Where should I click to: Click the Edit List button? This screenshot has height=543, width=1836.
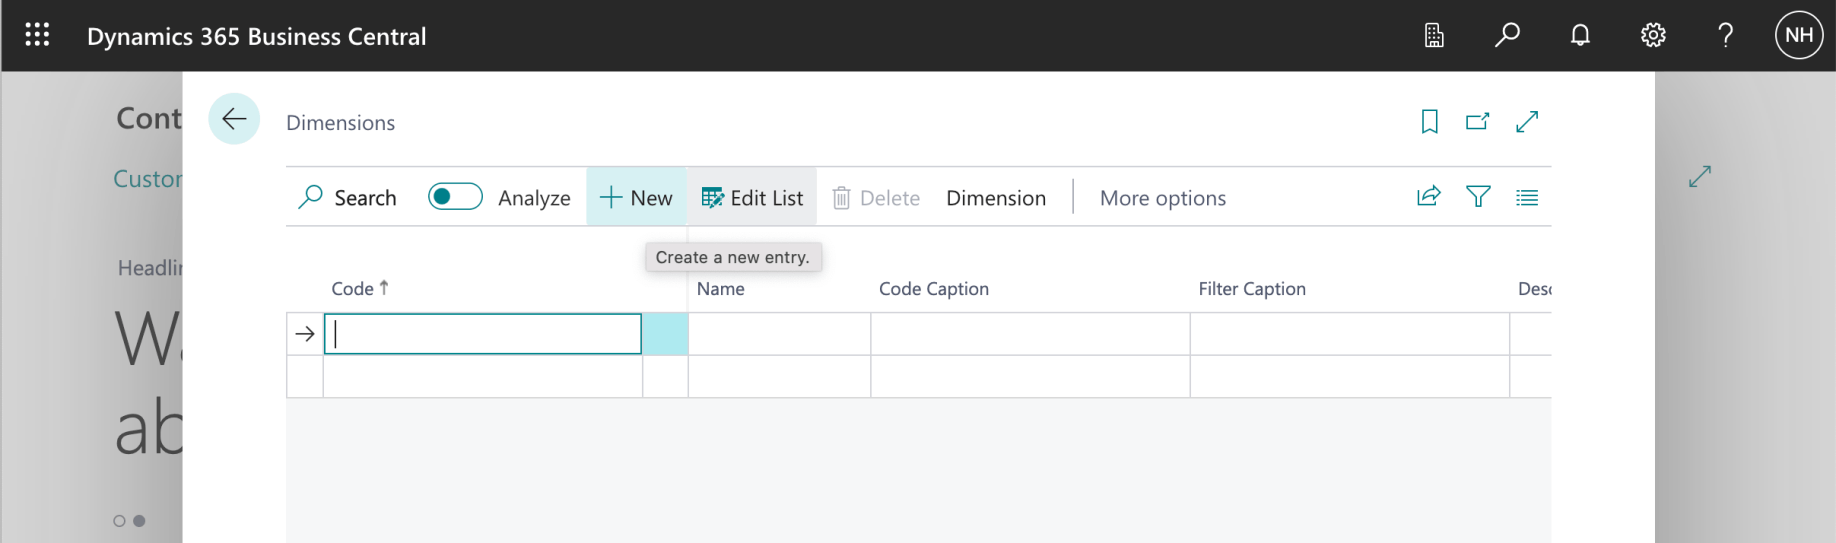pyautogui.click(x=752, y=198)
